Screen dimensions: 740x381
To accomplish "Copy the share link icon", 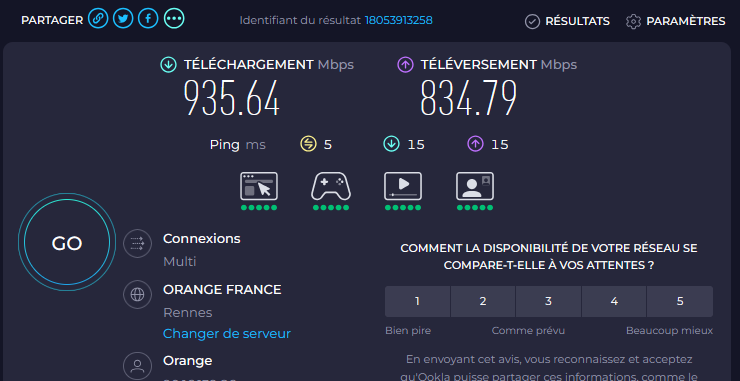I will (98, 19).
